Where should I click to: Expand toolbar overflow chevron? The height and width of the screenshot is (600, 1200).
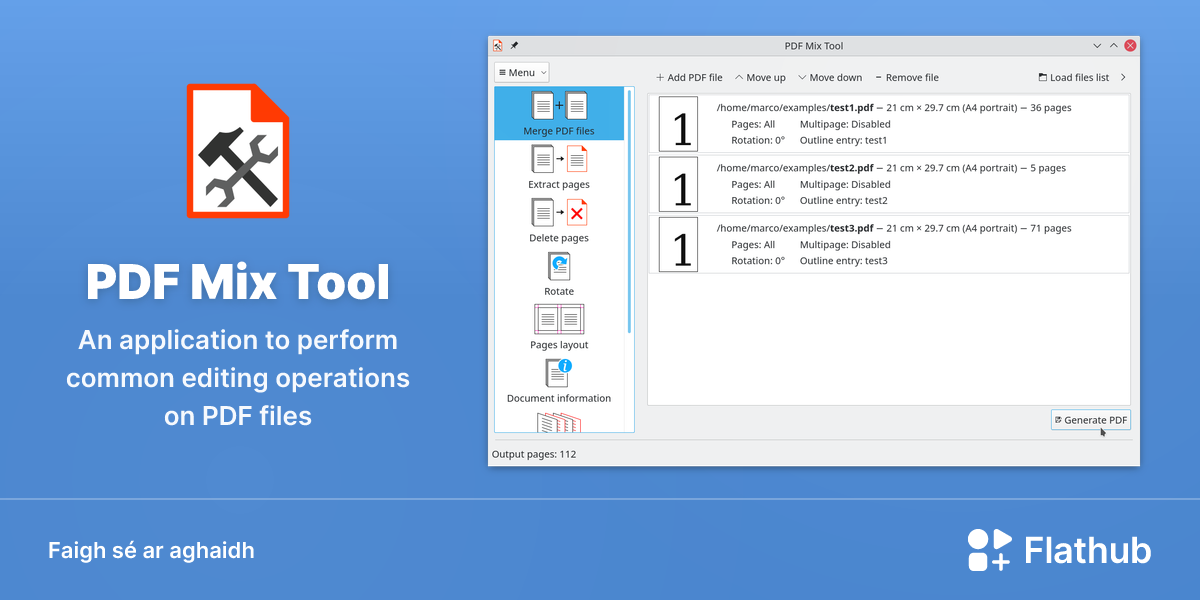(1123, 77)
